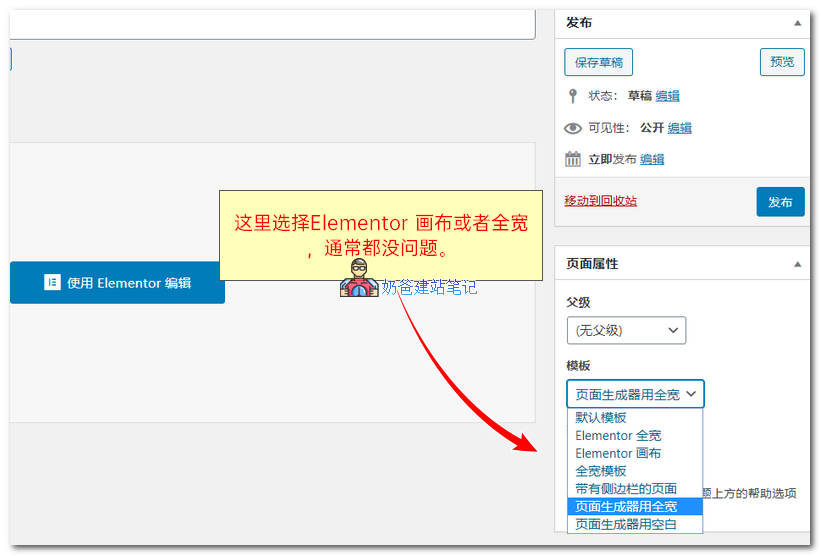Click the 页面属性 panel heading

592,264
